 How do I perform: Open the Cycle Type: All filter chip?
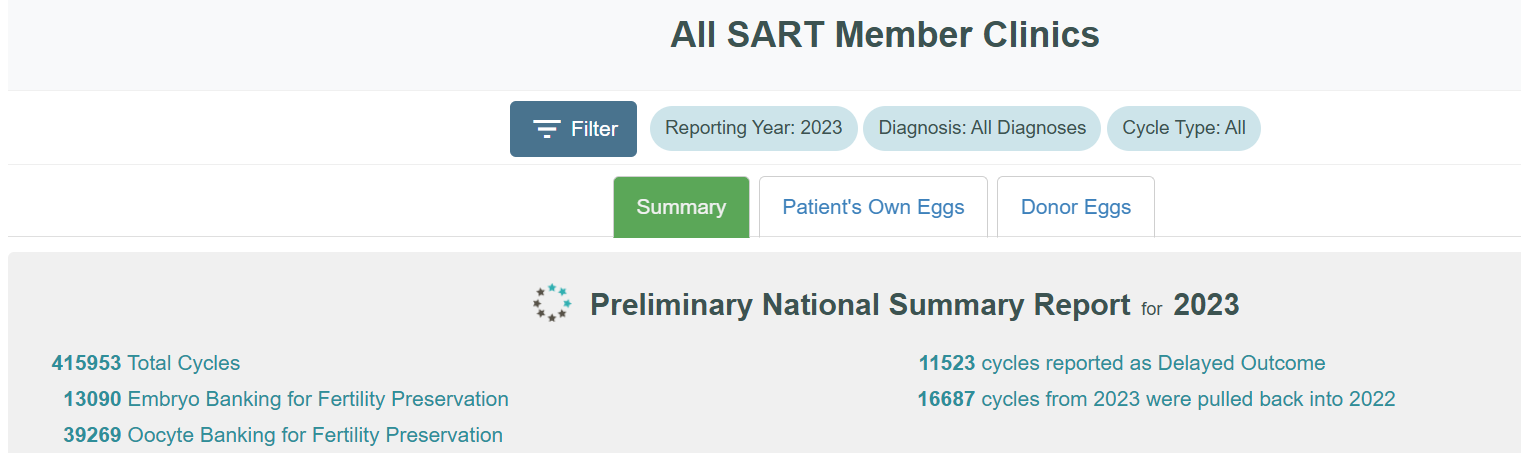1183,128
